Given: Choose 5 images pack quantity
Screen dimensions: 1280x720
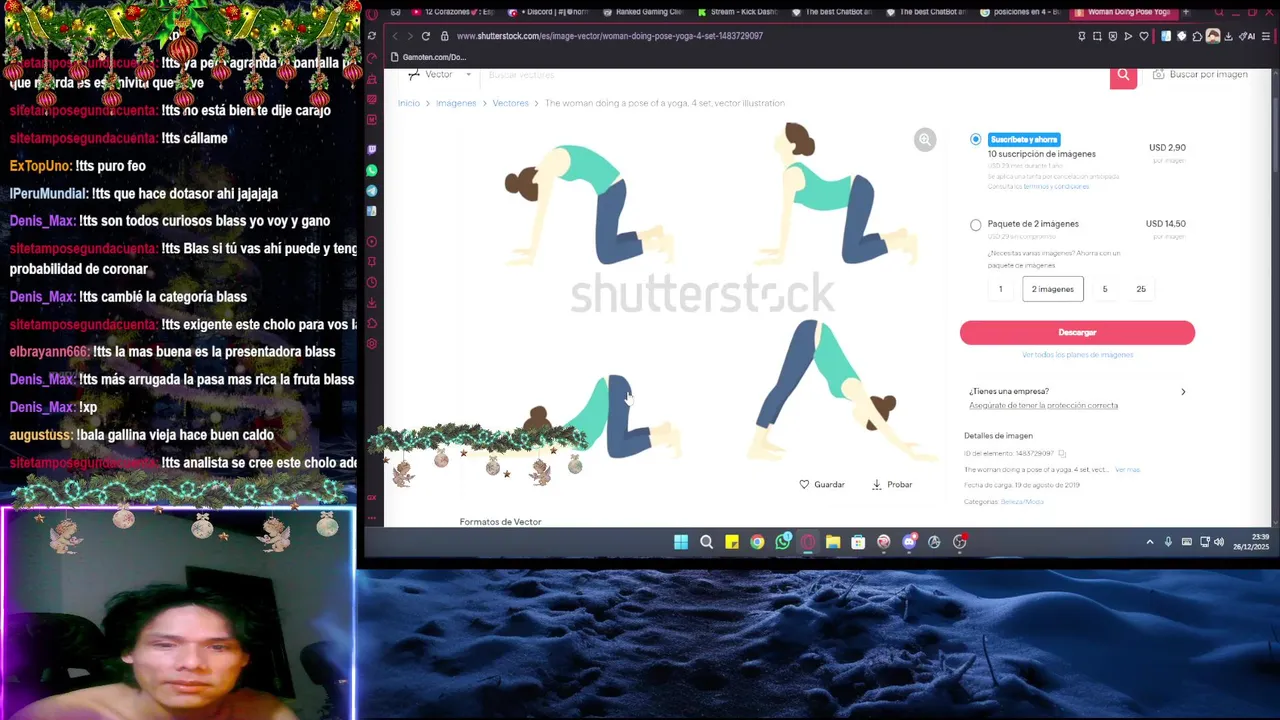Looking at the screenshot, I should 1105,289.
